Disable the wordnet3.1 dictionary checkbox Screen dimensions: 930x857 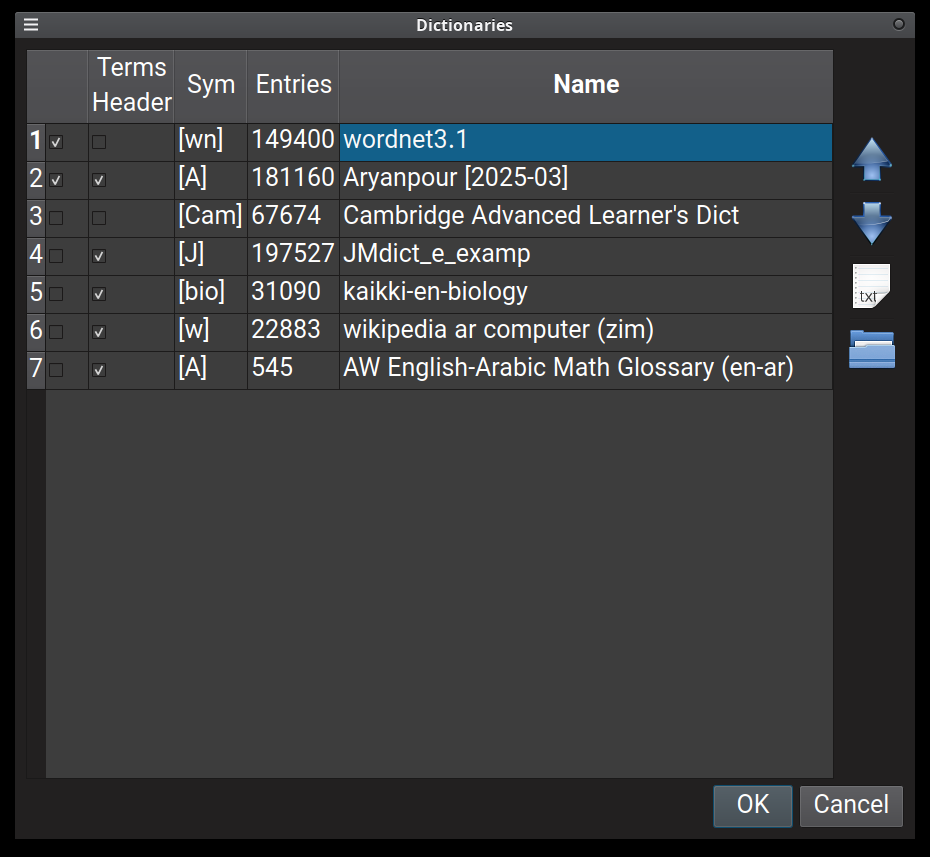(x=56, y=142)
